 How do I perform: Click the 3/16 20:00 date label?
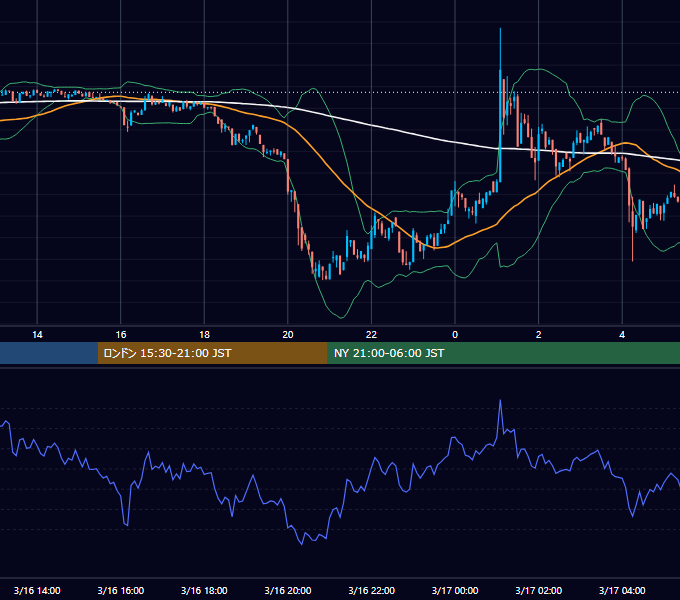pyautogui.click(x=288, y=590)
